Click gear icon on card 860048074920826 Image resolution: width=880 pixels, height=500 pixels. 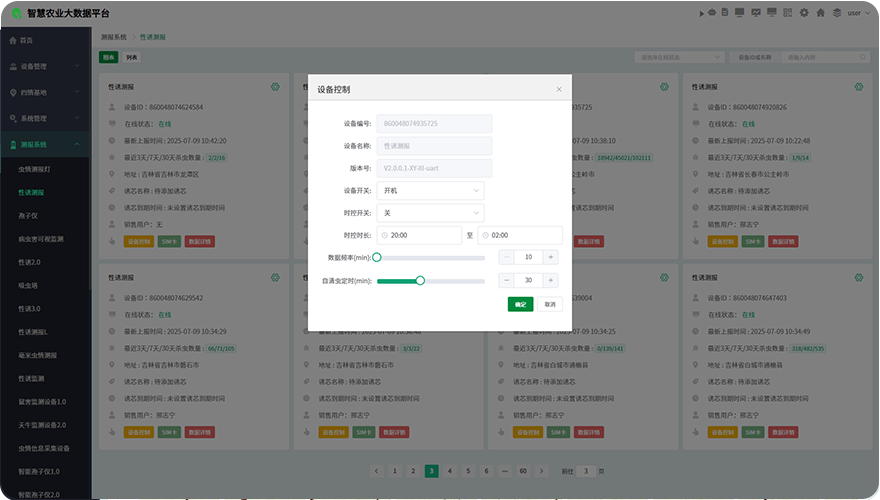pos(859,86)
